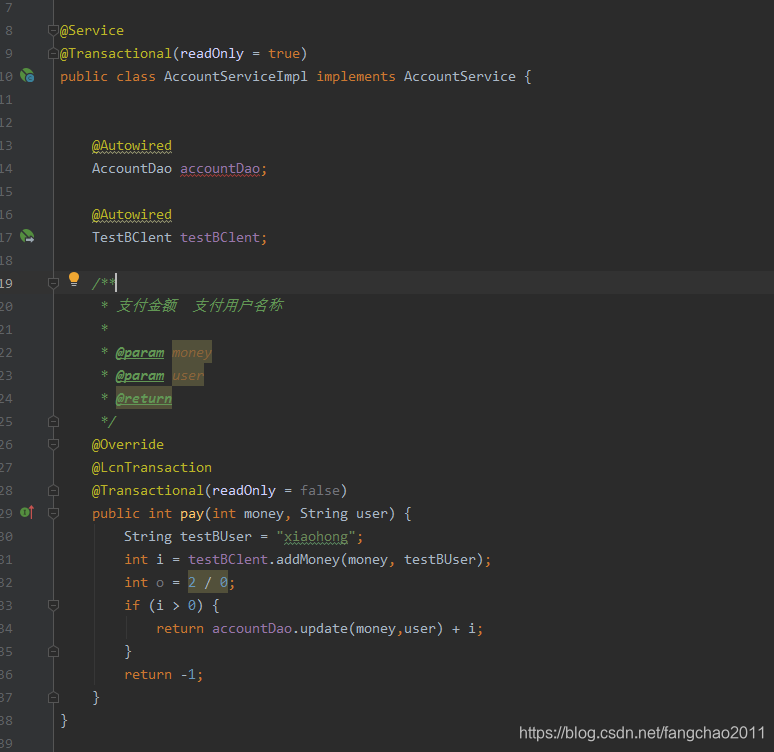The image size is (774, 752).
Task: Click the addMoney method call
Action: tap(308, 559)
